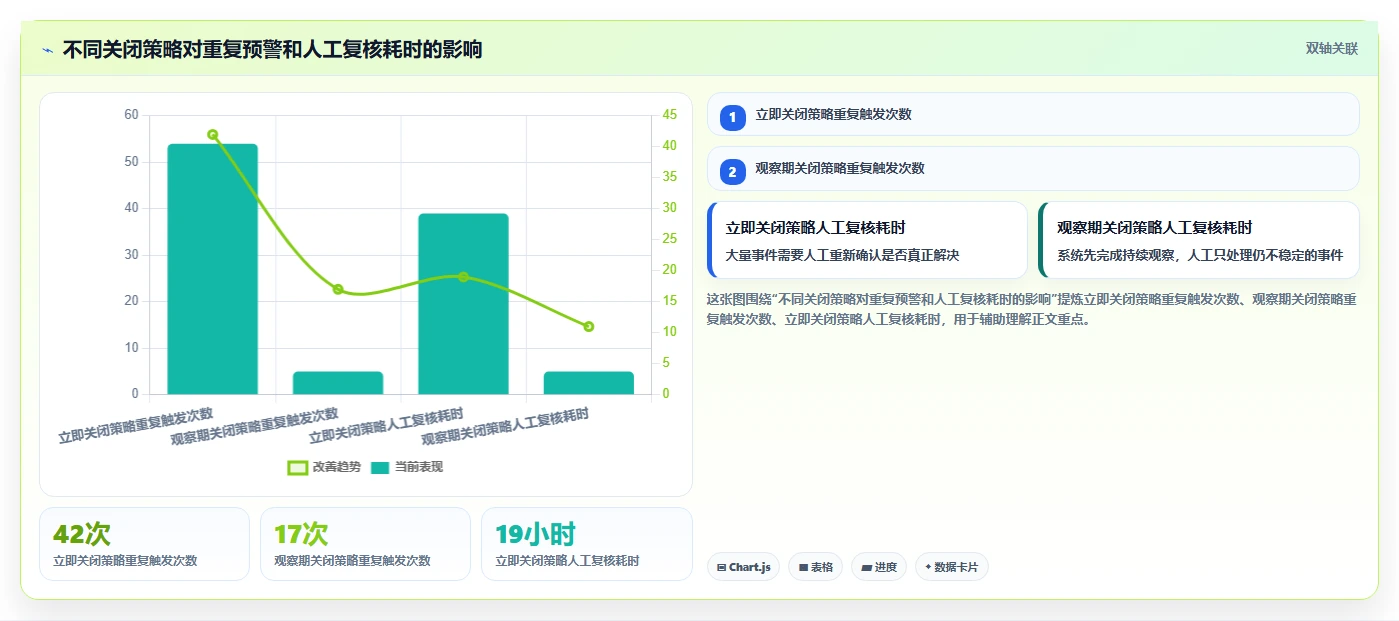Click the number 2 badge
The width and height of the screenshot is (1399, 621).
732,171
